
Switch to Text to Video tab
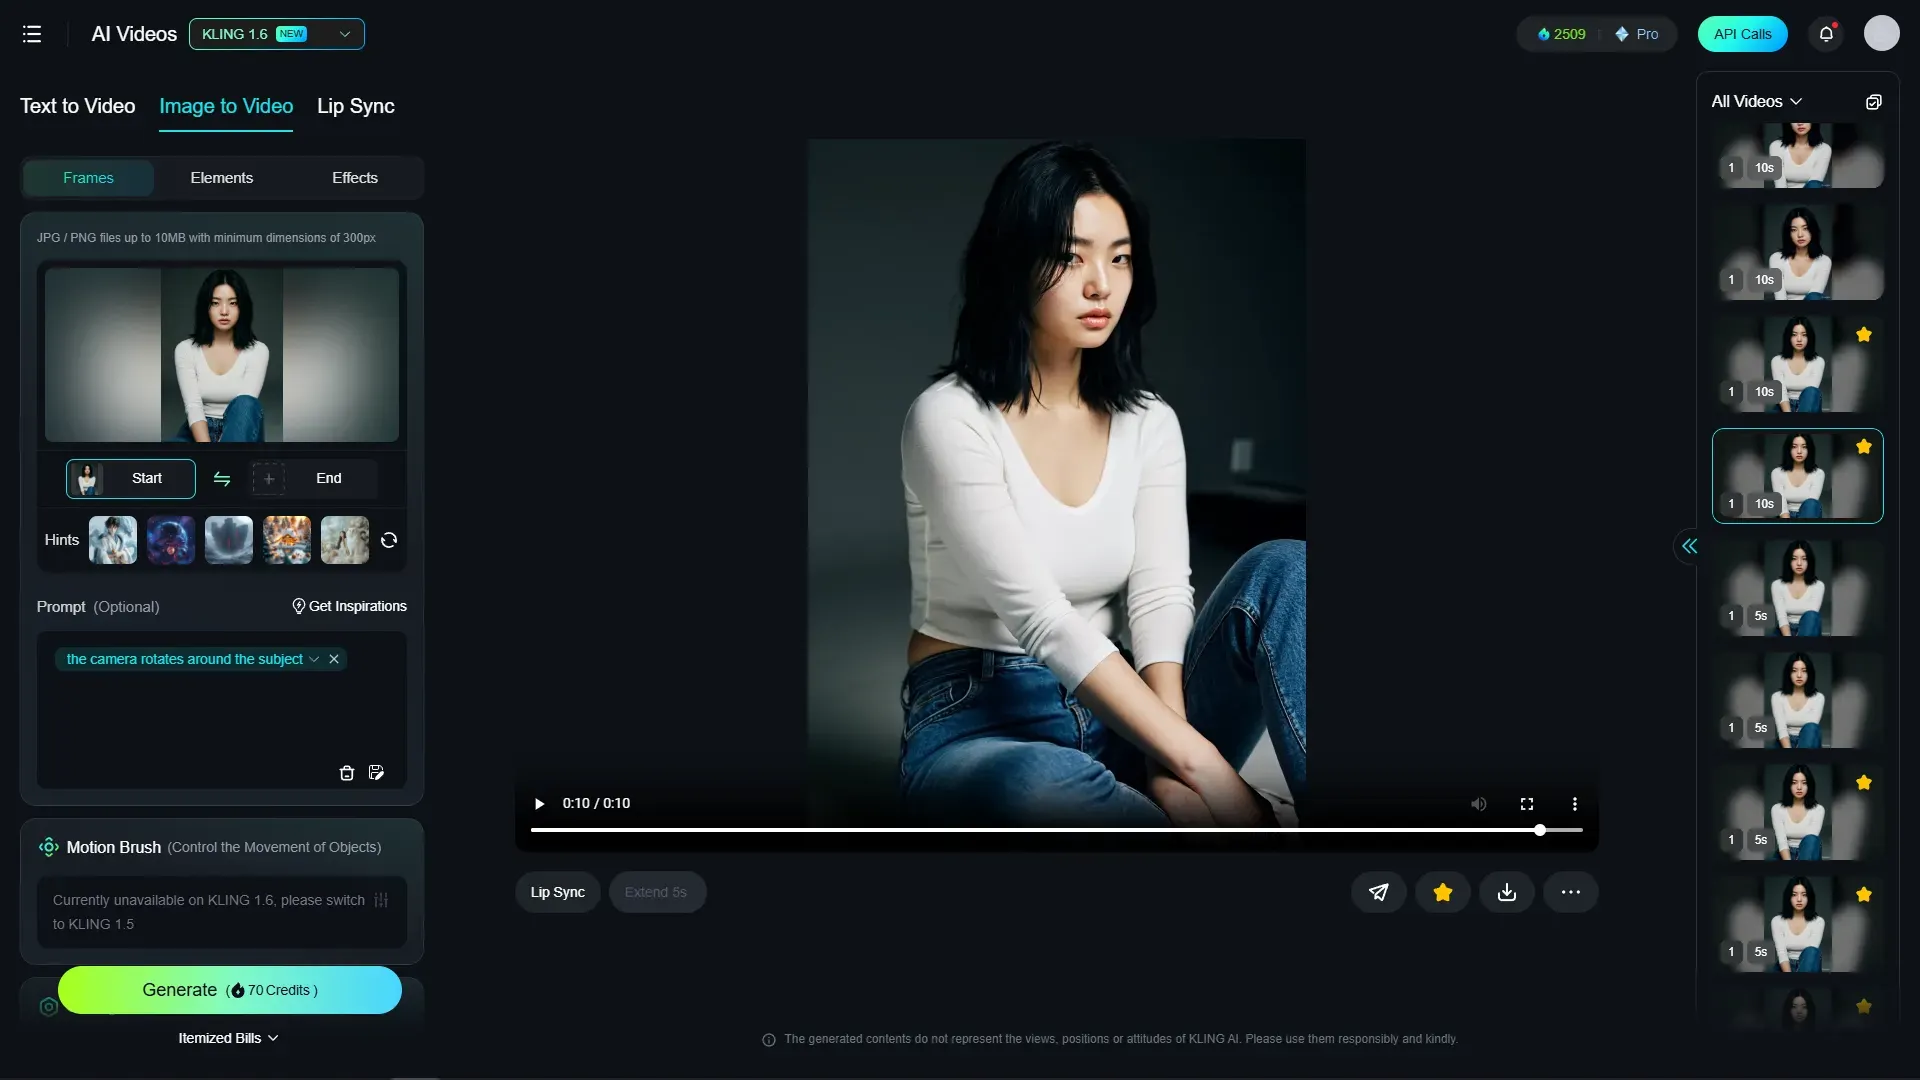(78, 106)
